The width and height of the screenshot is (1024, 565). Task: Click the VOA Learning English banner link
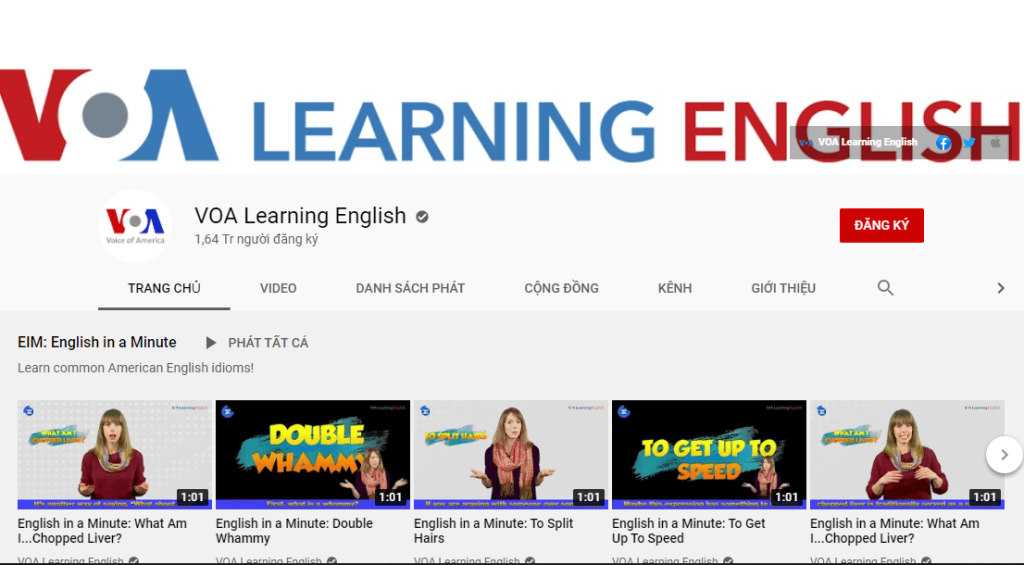coord(859,142)
